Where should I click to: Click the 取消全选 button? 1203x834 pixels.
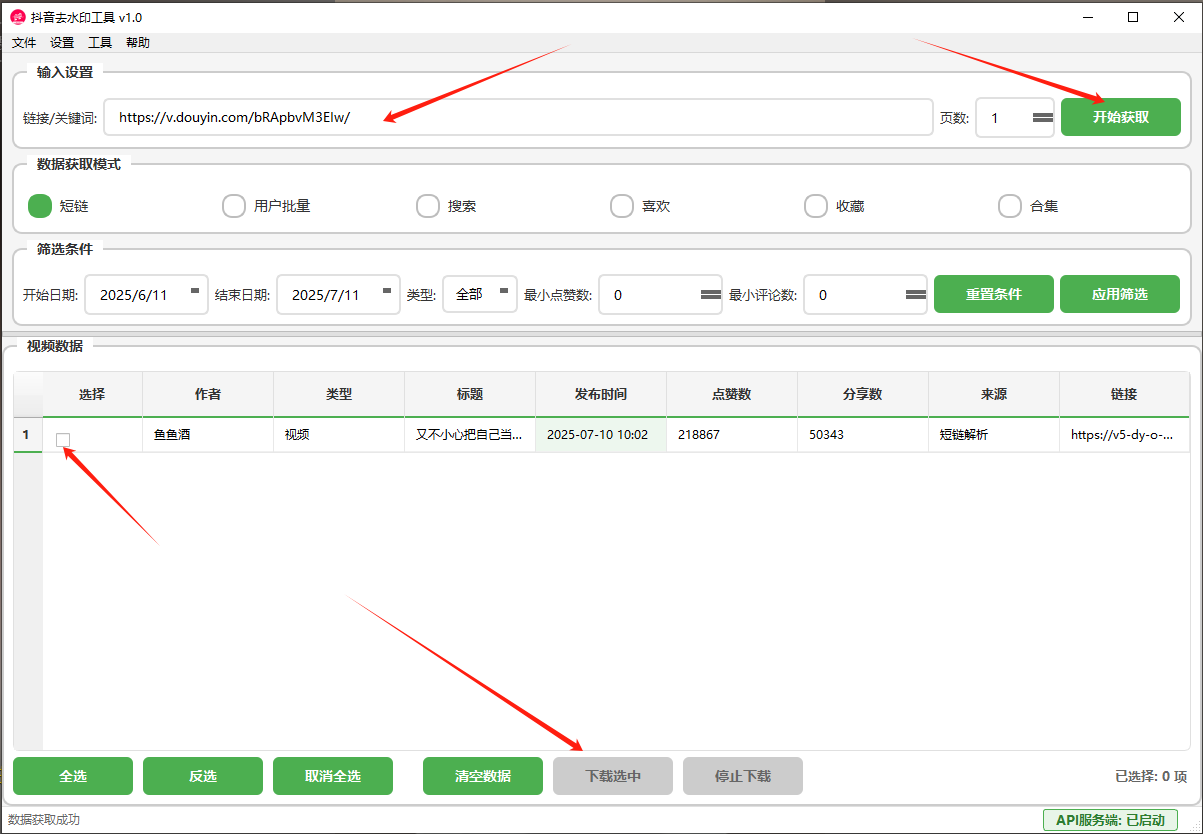coord(333,776)
